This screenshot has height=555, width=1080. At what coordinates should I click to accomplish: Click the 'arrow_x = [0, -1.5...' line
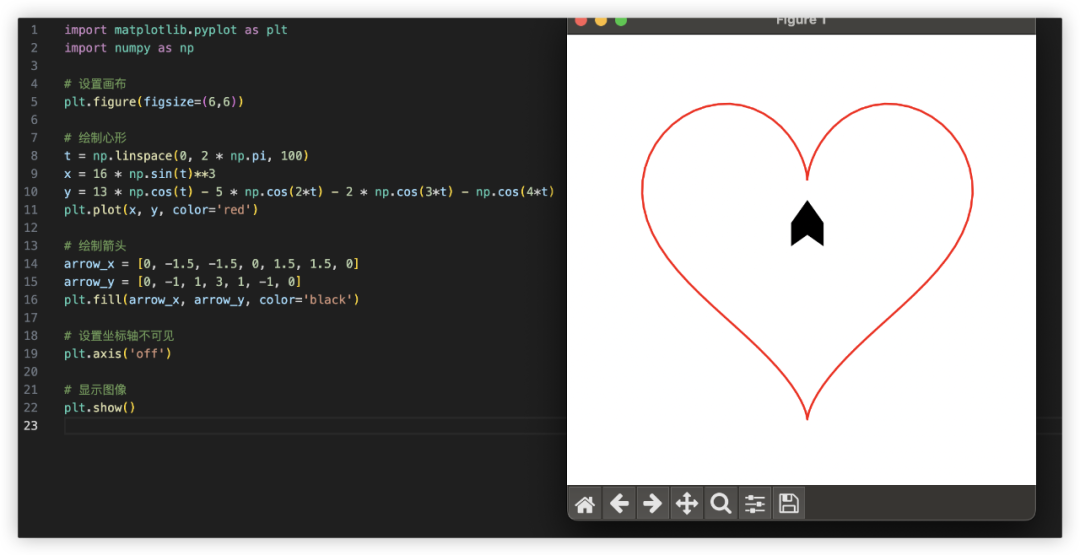pyautogui.click(x=211, y=264)
